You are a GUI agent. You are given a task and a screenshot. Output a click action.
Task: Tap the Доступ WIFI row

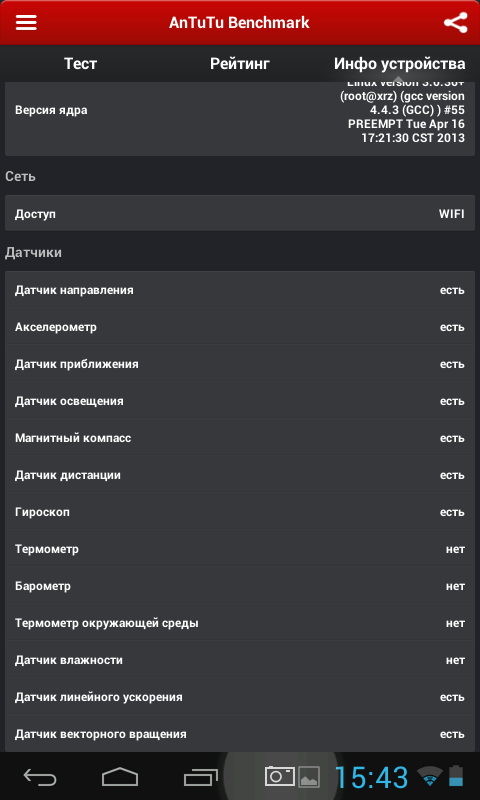(240, 213)
